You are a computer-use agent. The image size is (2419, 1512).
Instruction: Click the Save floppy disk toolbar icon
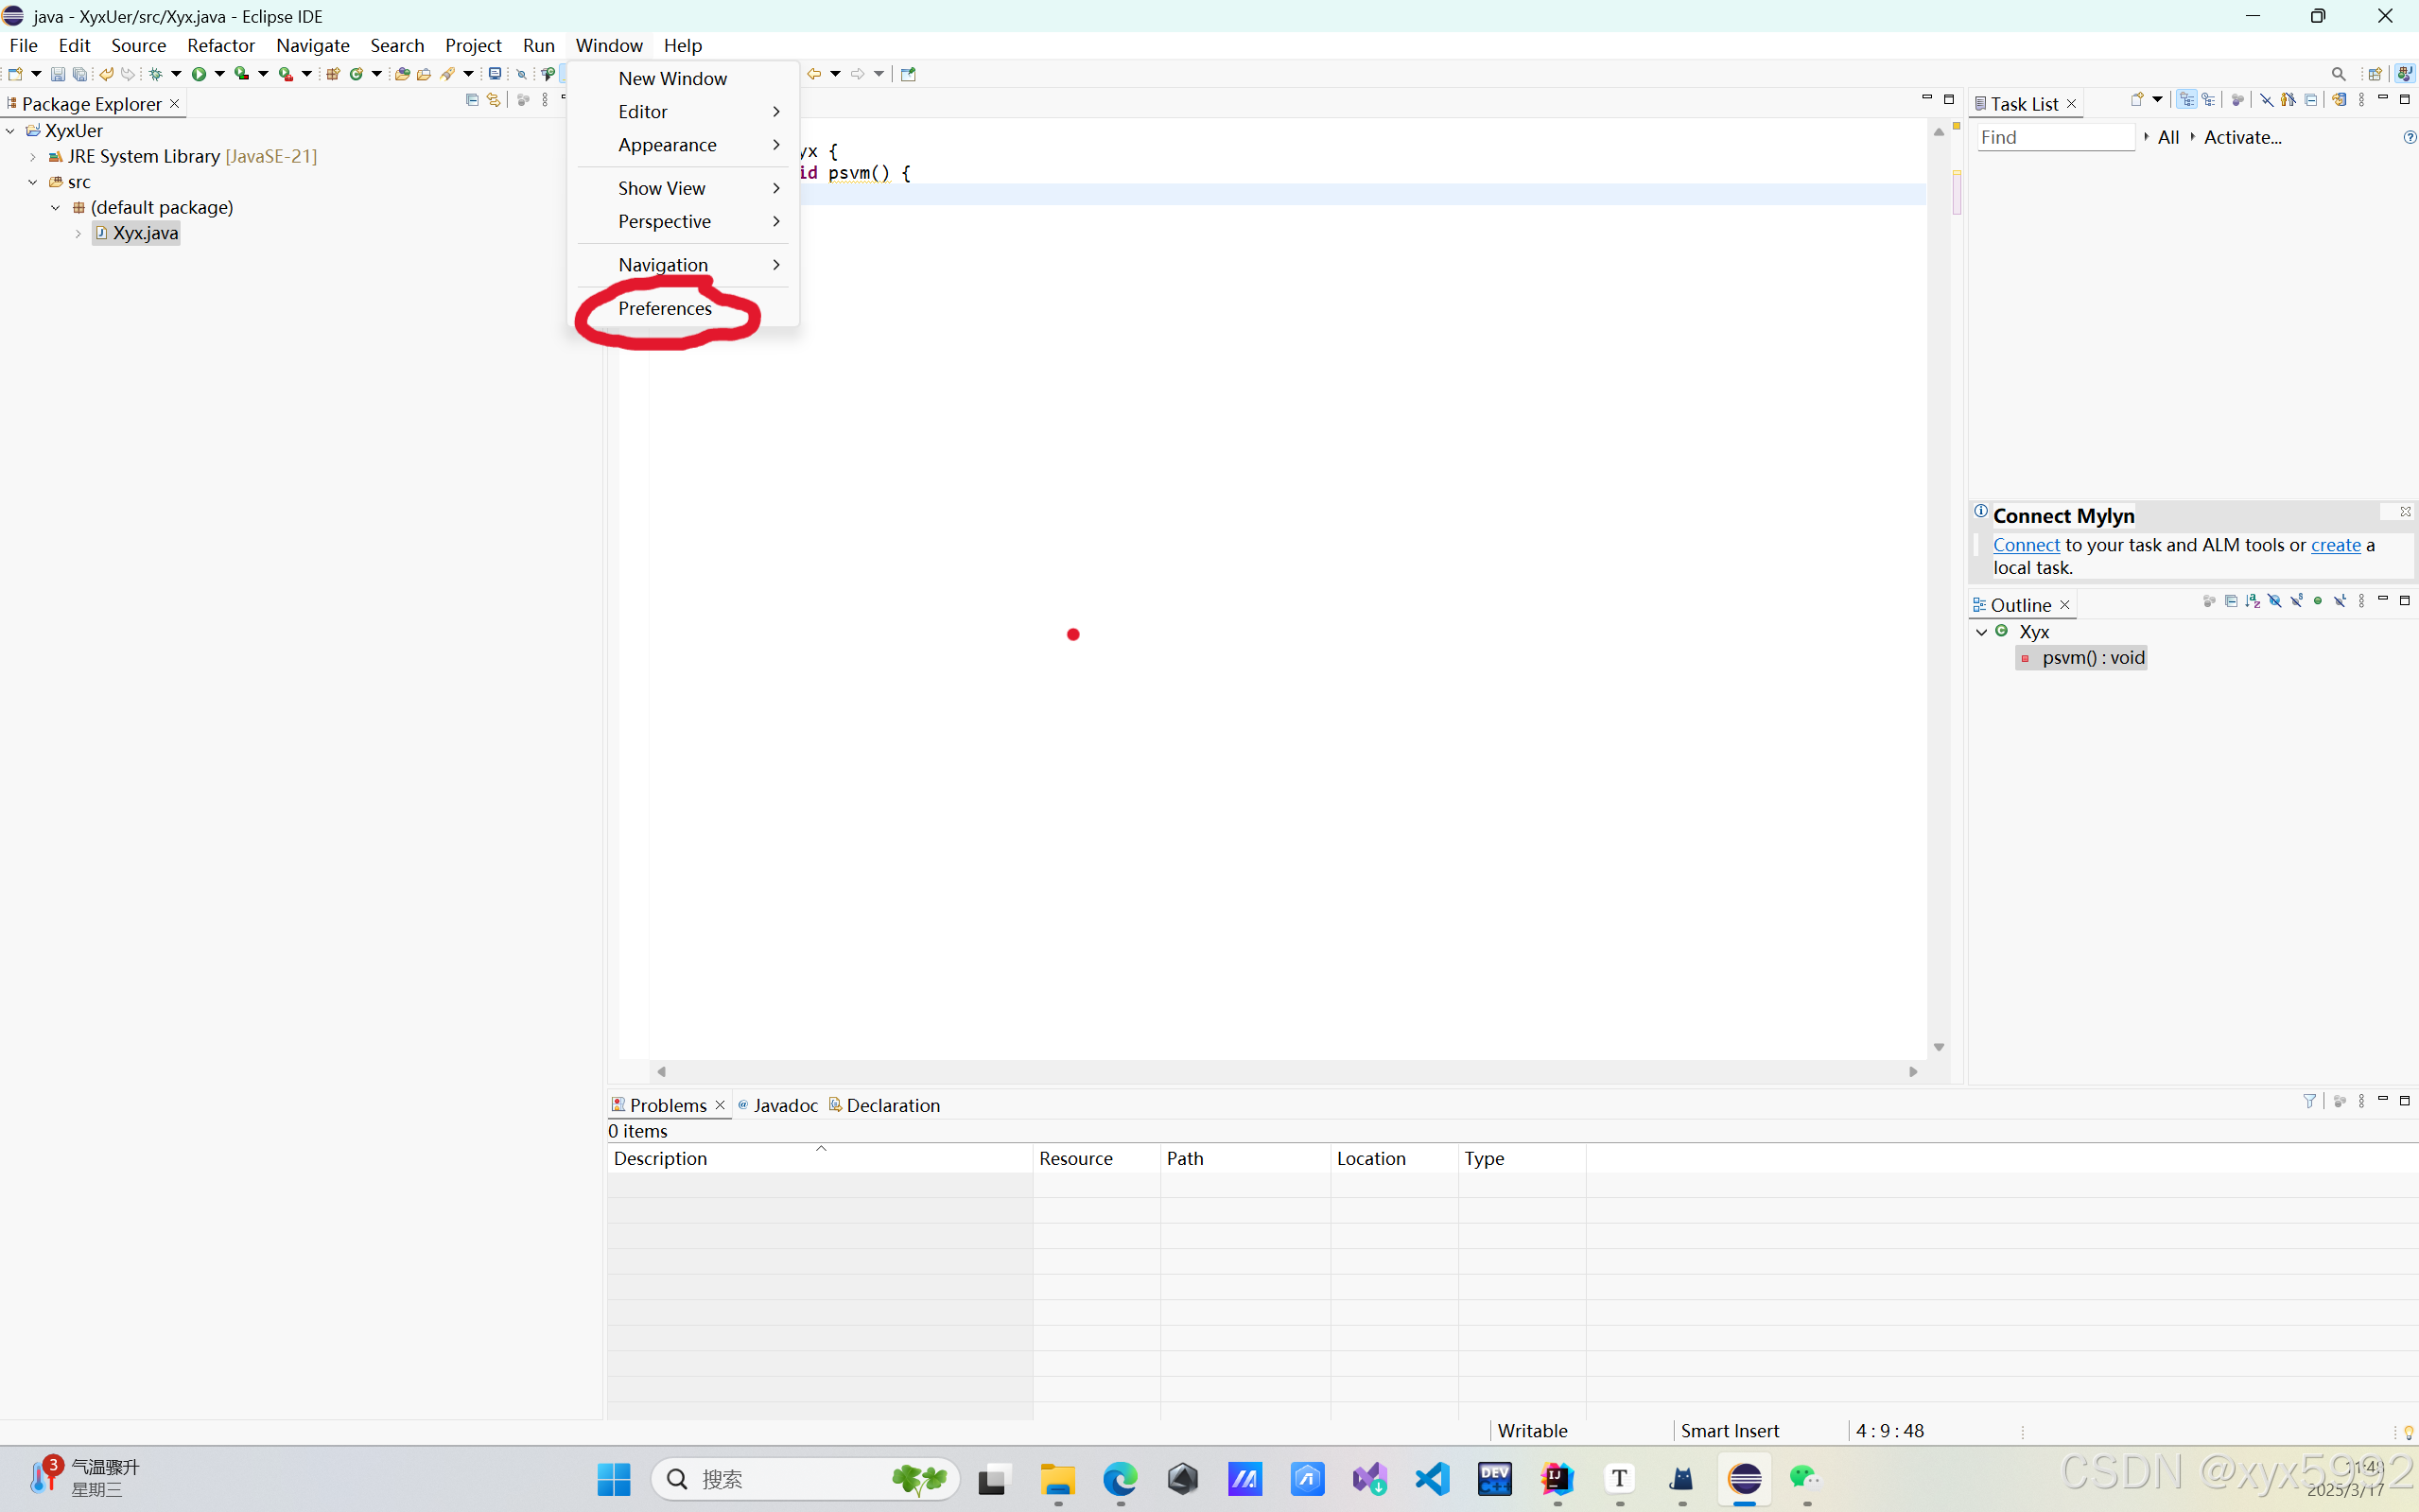coord(57,74)
